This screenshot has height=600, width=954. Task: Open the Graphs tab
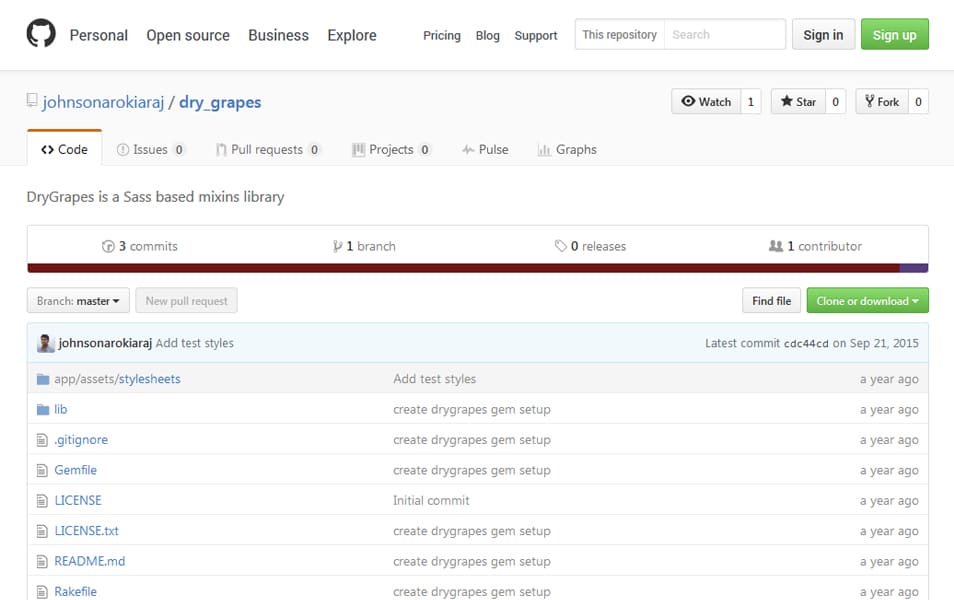tap(567, 149)
